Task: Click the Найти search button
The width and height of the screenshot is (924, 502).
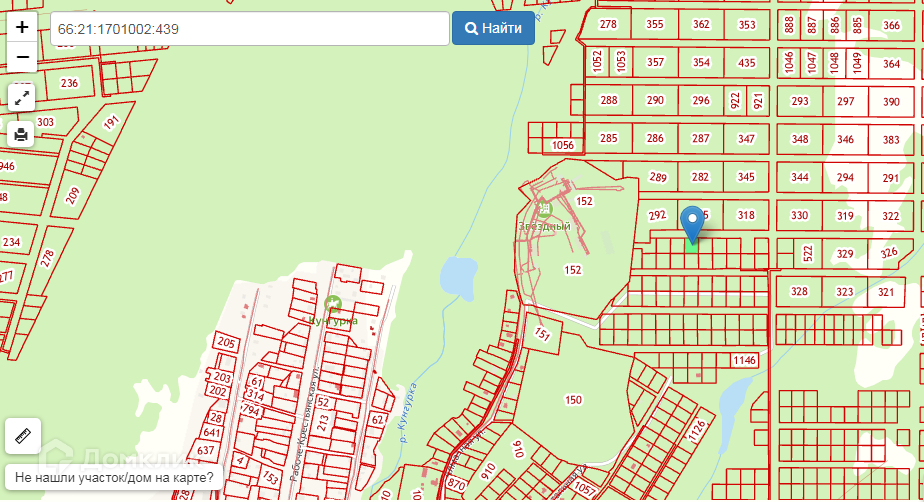Action: point(494,28)
